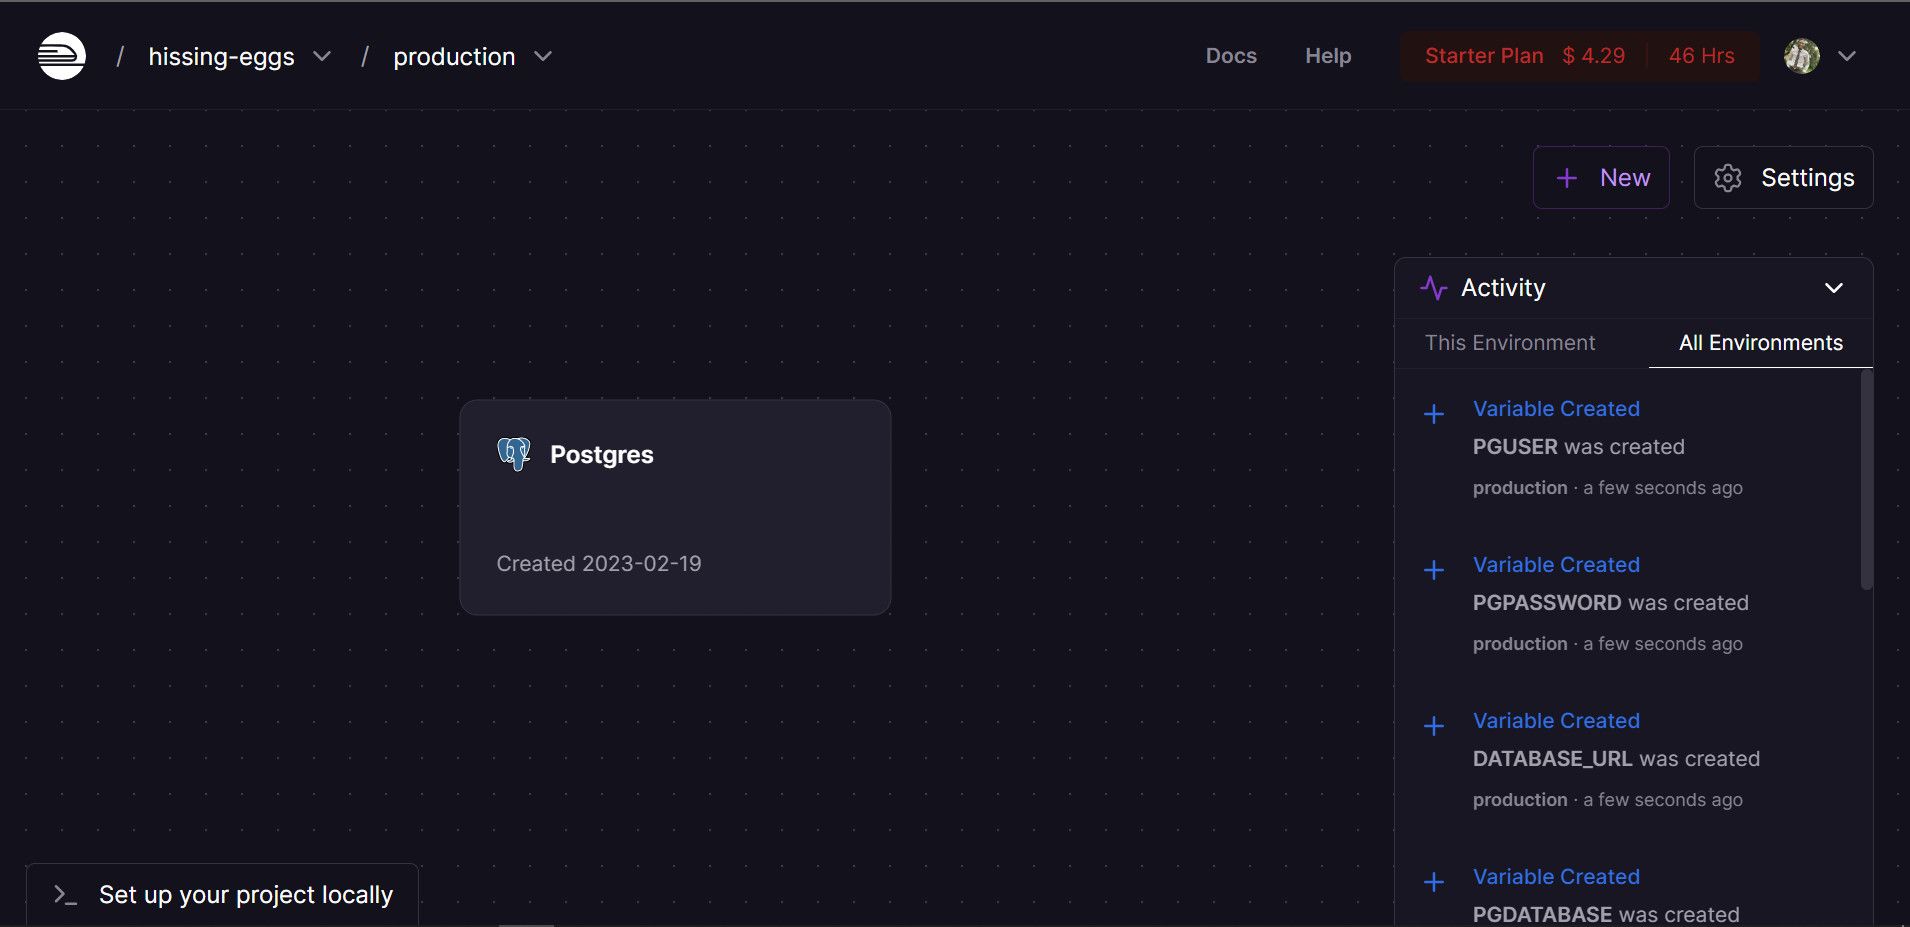Click the Activity pulse icon
This screenshot has height=927, width=1910.
point(1434,288)
